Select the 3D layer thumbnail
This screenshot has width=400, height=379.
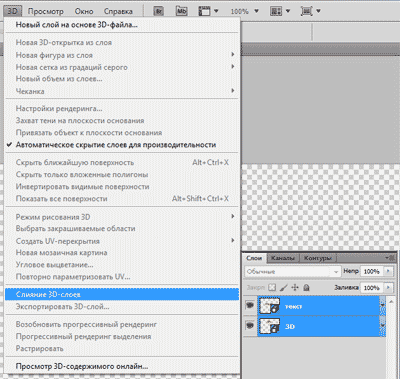pyautogui.click(x=270, y=325)
